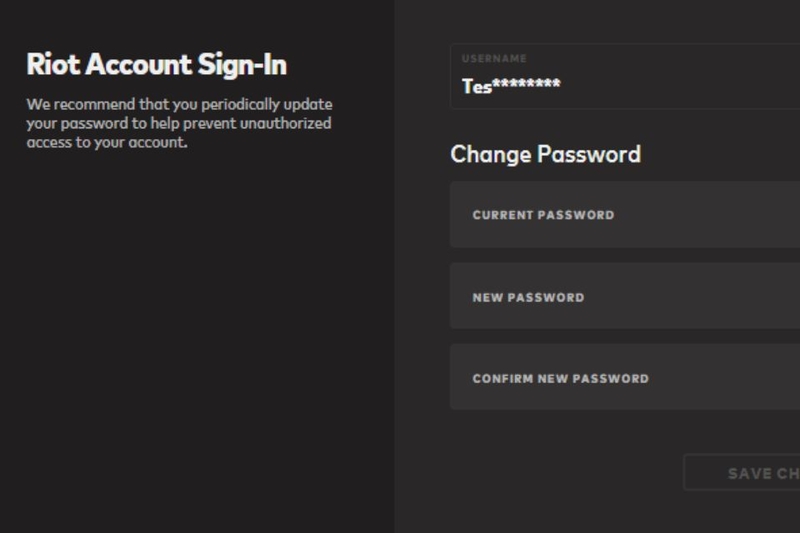The image size is (800, 533).
Task: Click the CURRENT PASSWORD label text
Action: [543, 215]
